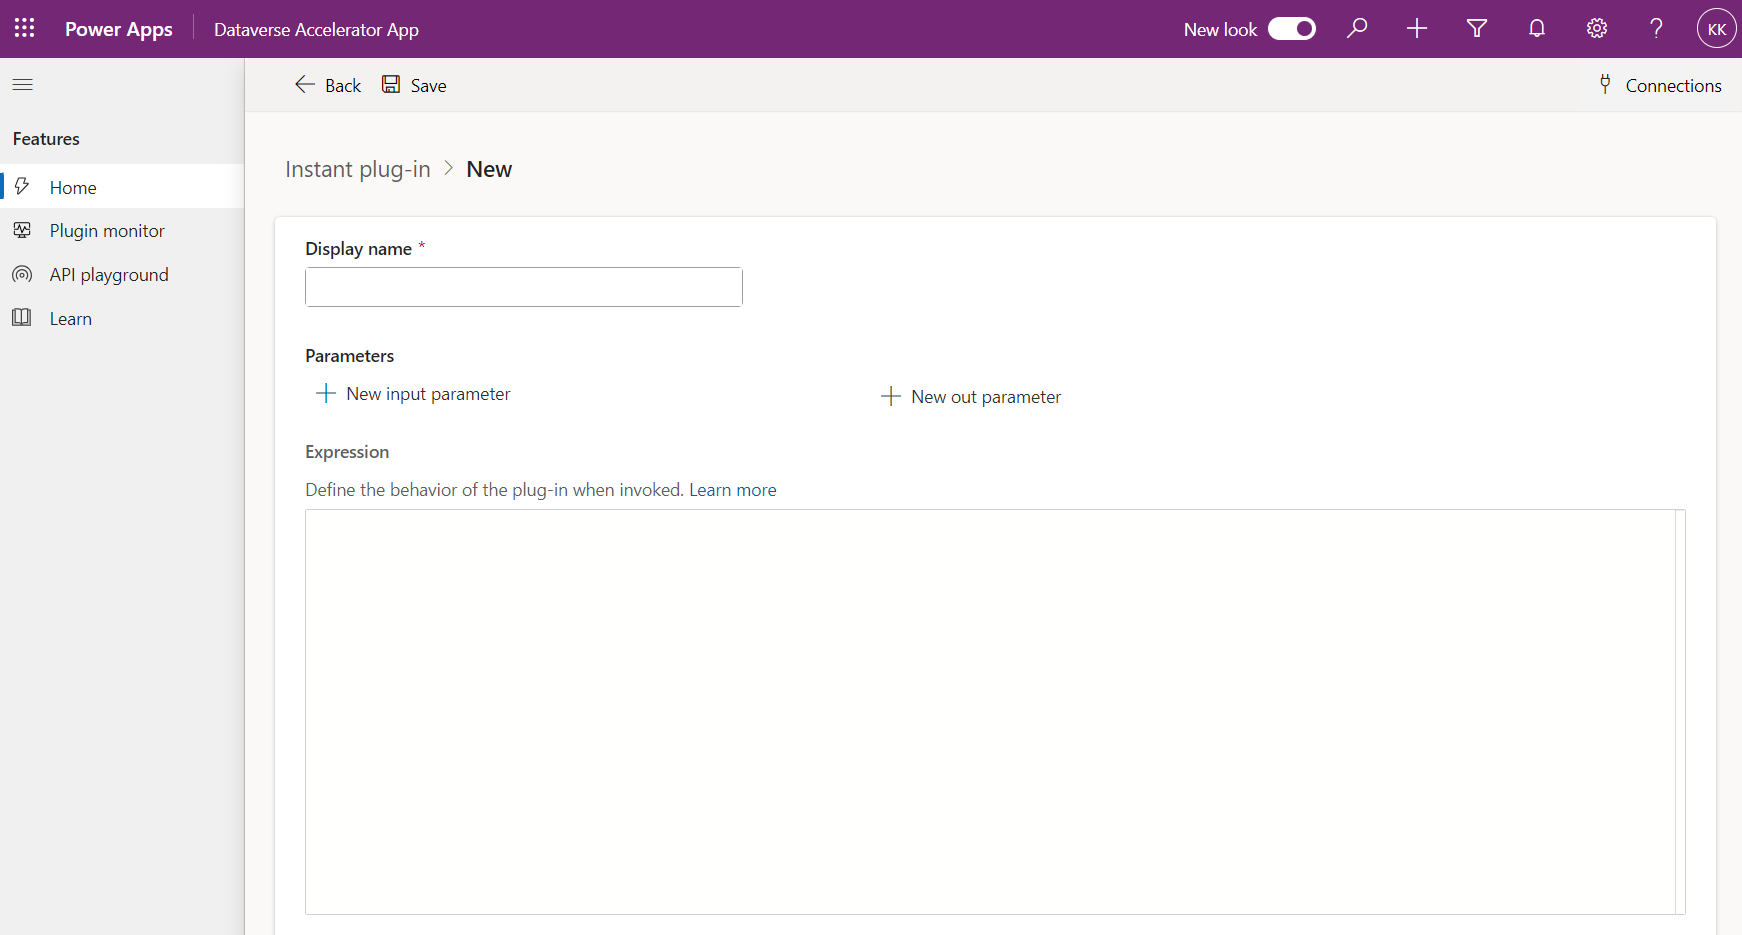1742x935 pixels.
Task: Click the Display name label
Action: (x=359, y=249)
